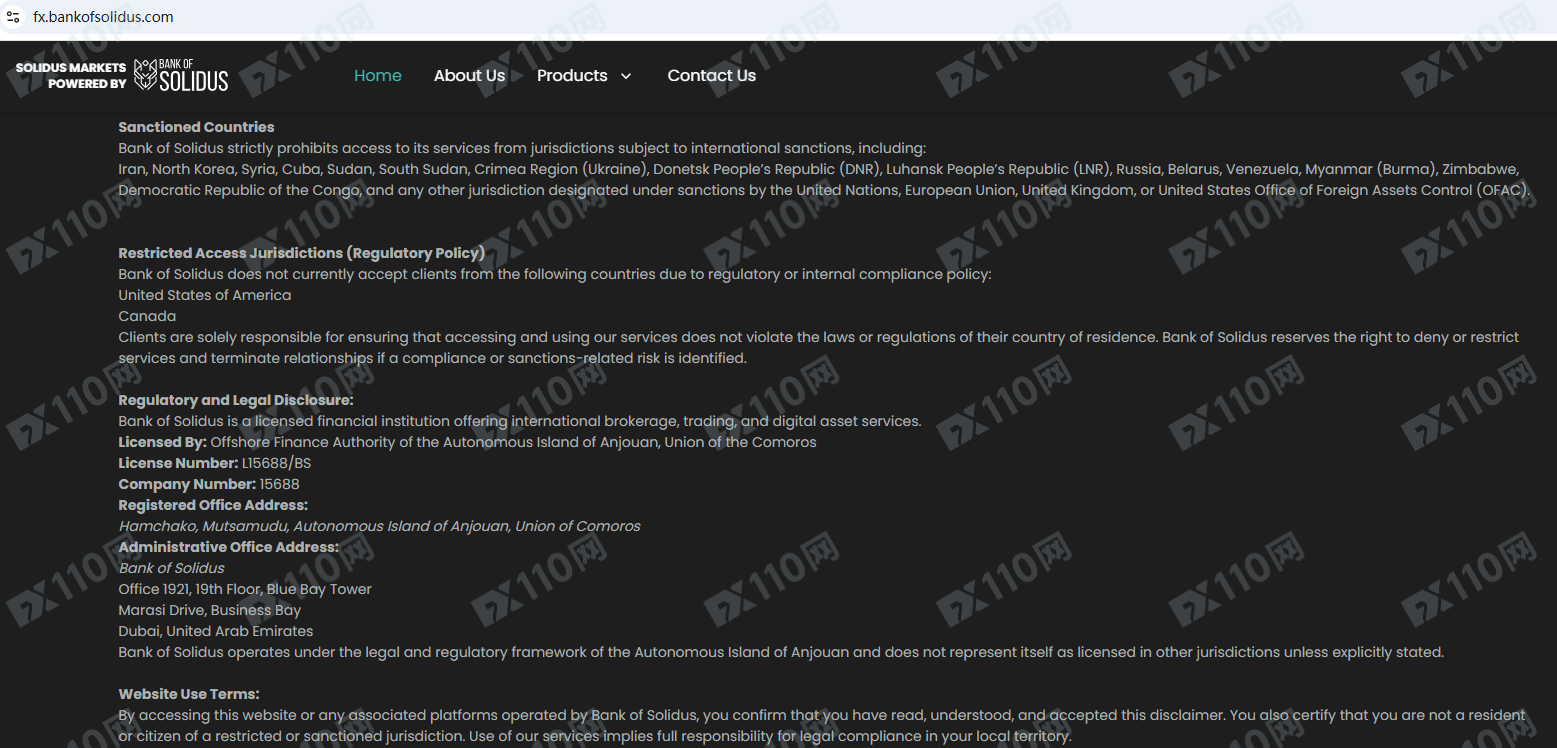Open the Products menu item
Screen dimensions: 1557x748
tap(572, 76)
